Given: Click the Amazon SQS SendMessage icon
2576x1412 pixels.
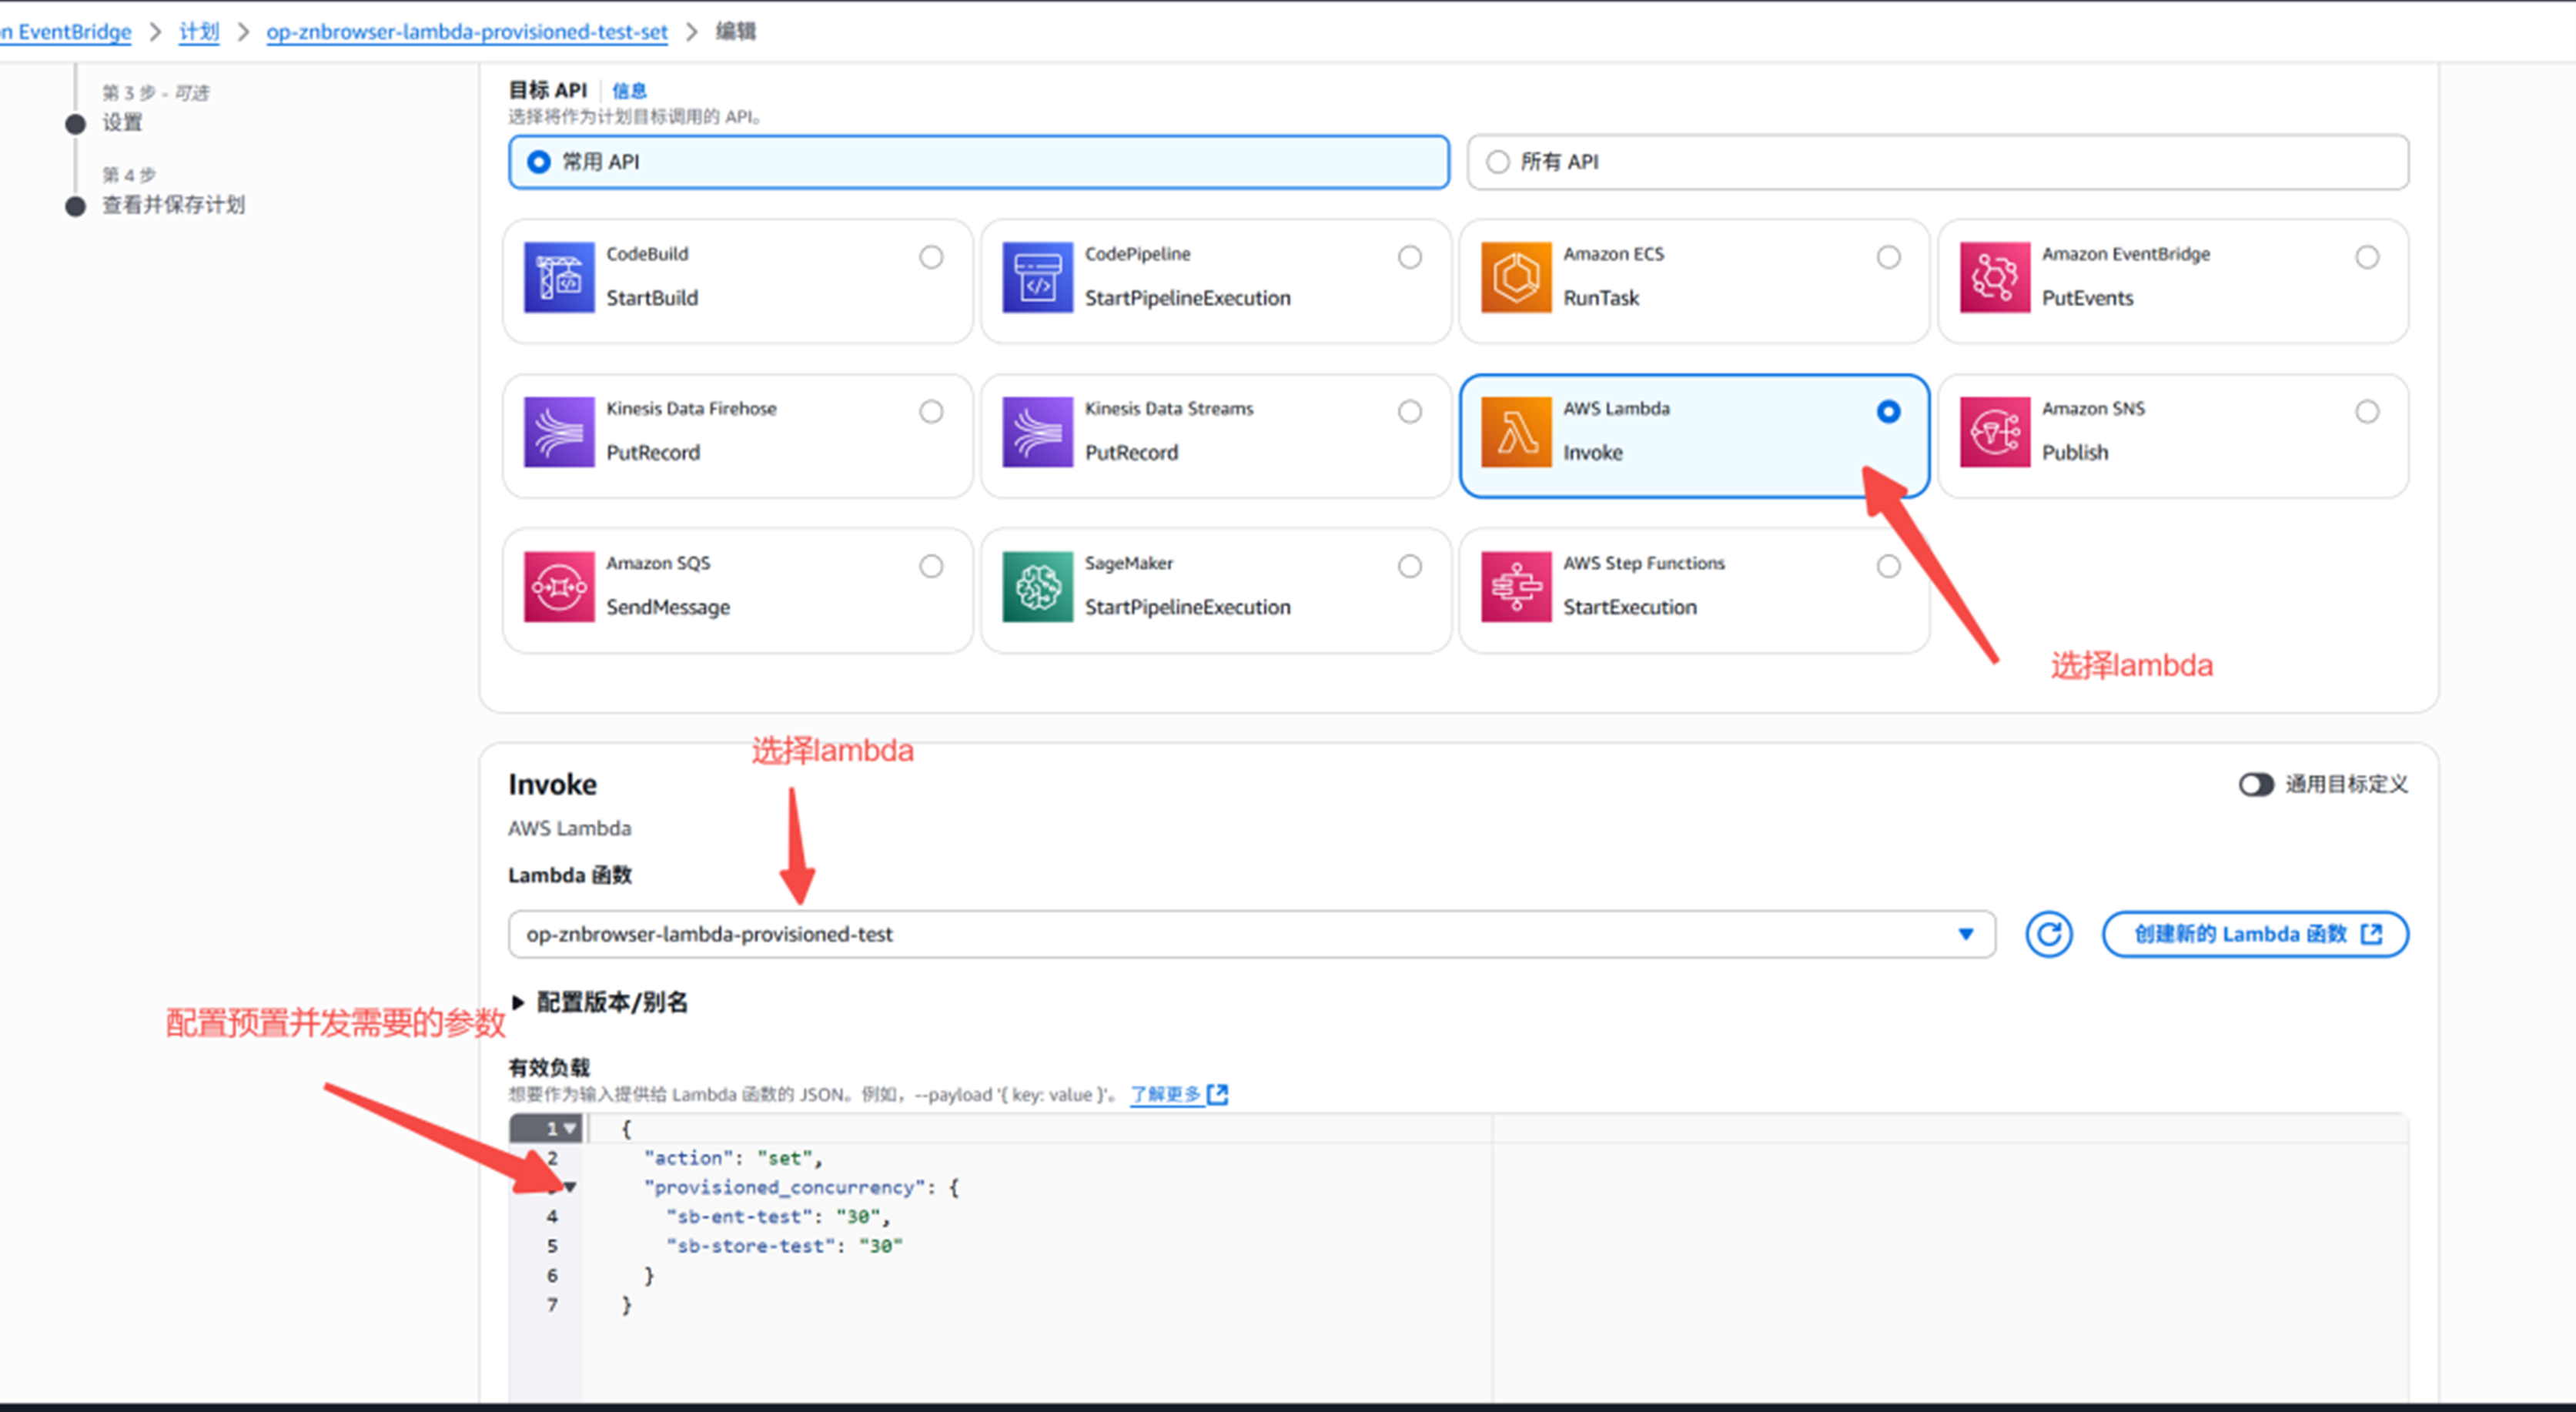Looking at the screenshot, I should pyautogui.click(x=558, y=587).
